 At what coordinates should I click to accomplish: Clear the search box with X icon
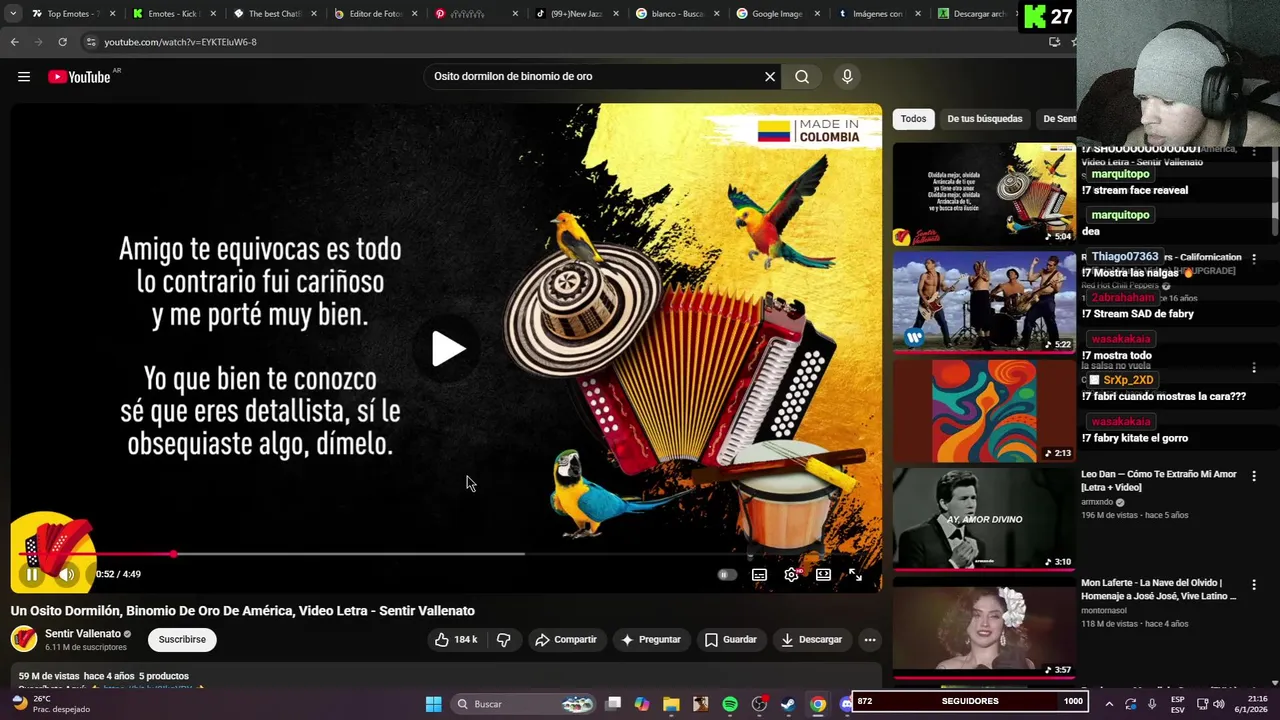click(770, 76)
